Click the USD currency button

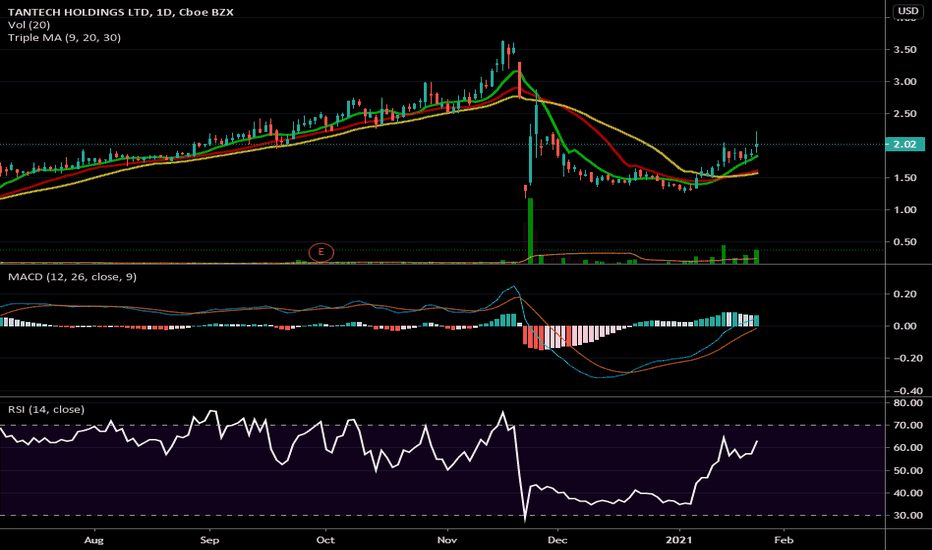coord(908,11)
